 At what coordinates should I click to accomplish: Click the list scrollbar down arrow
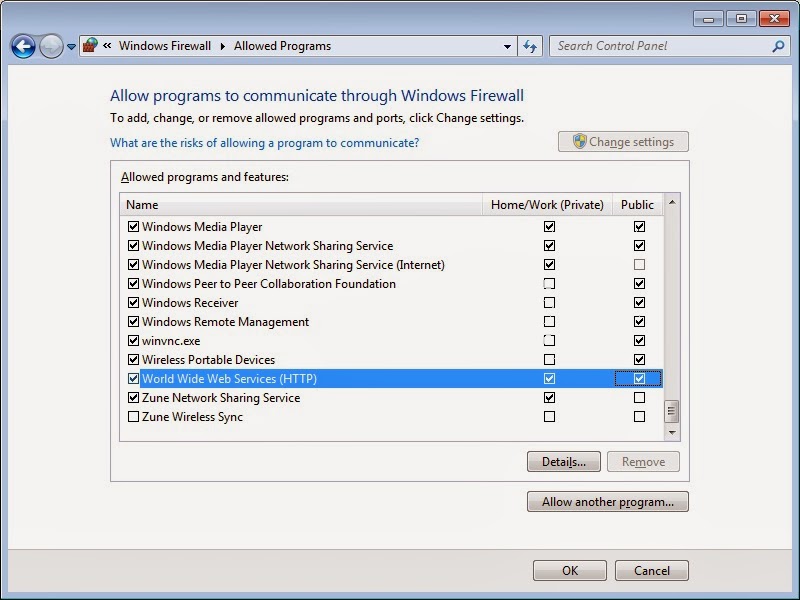[672, 433]
